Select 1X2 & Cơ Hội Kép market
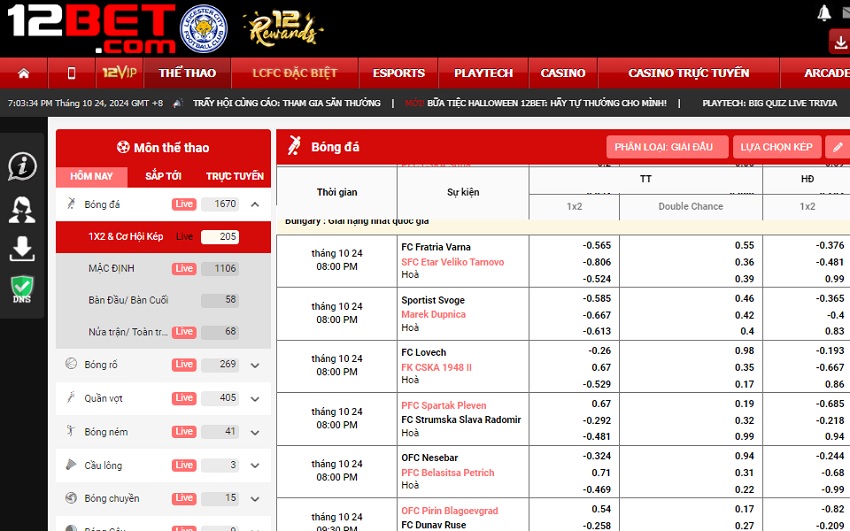Viewport: 850px width, 531px height. [163, 237]
